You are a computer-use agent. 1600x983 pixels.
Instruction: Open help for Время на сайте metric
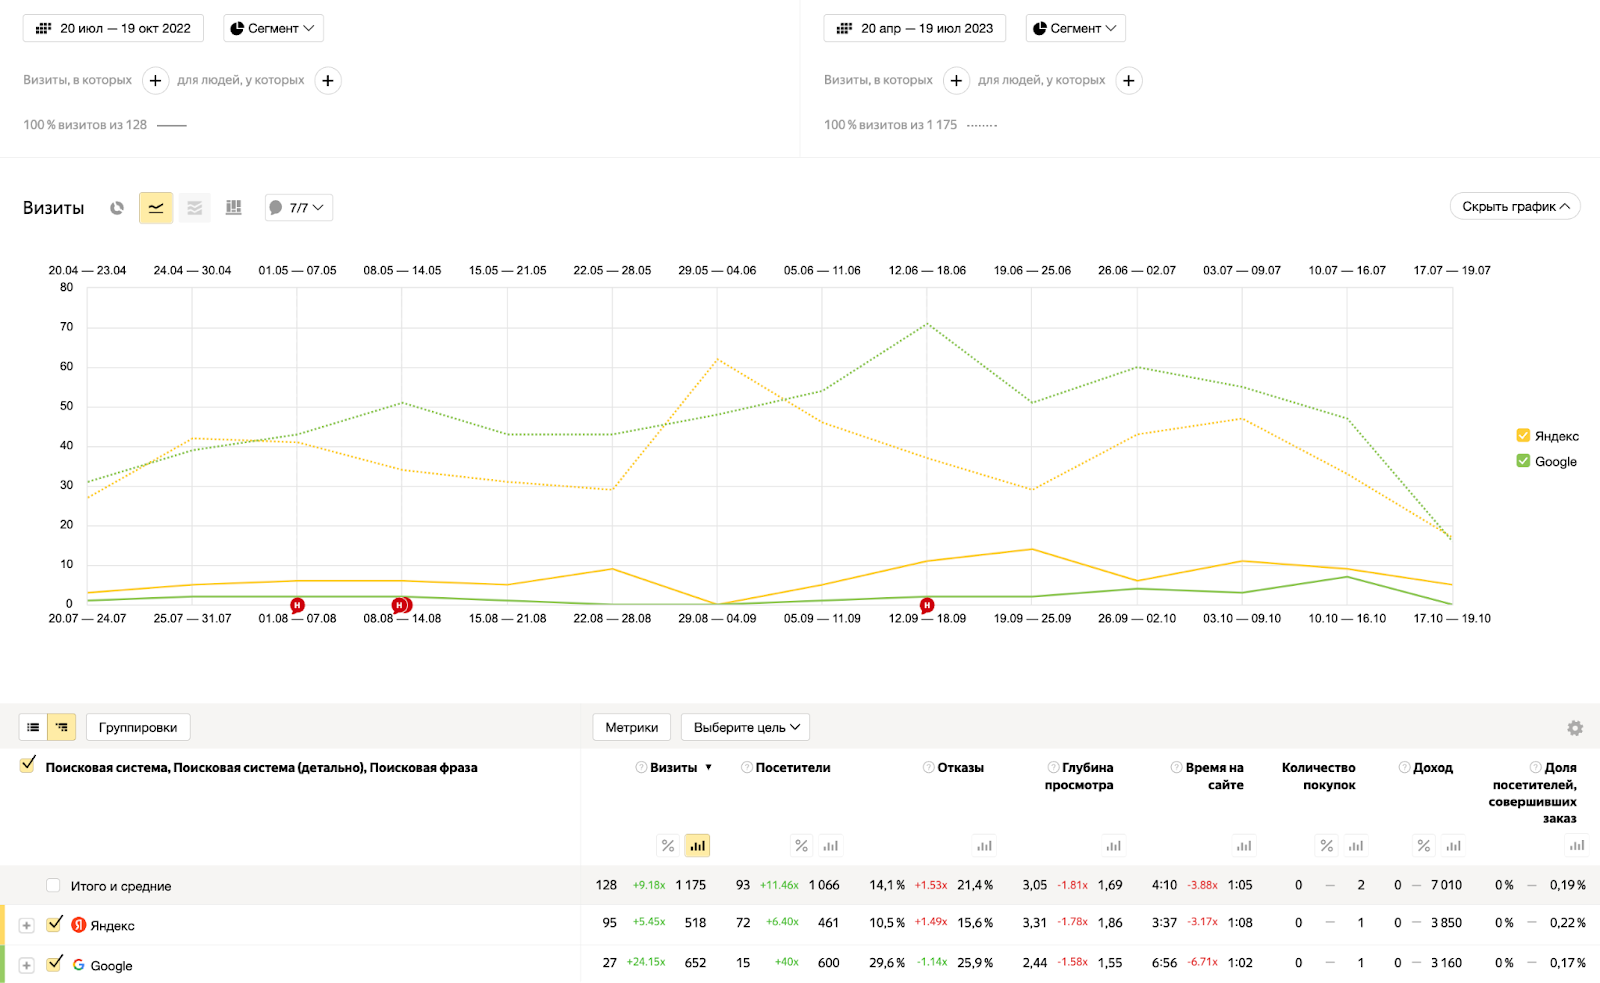pyautogui.click(x=1177, y=767)
